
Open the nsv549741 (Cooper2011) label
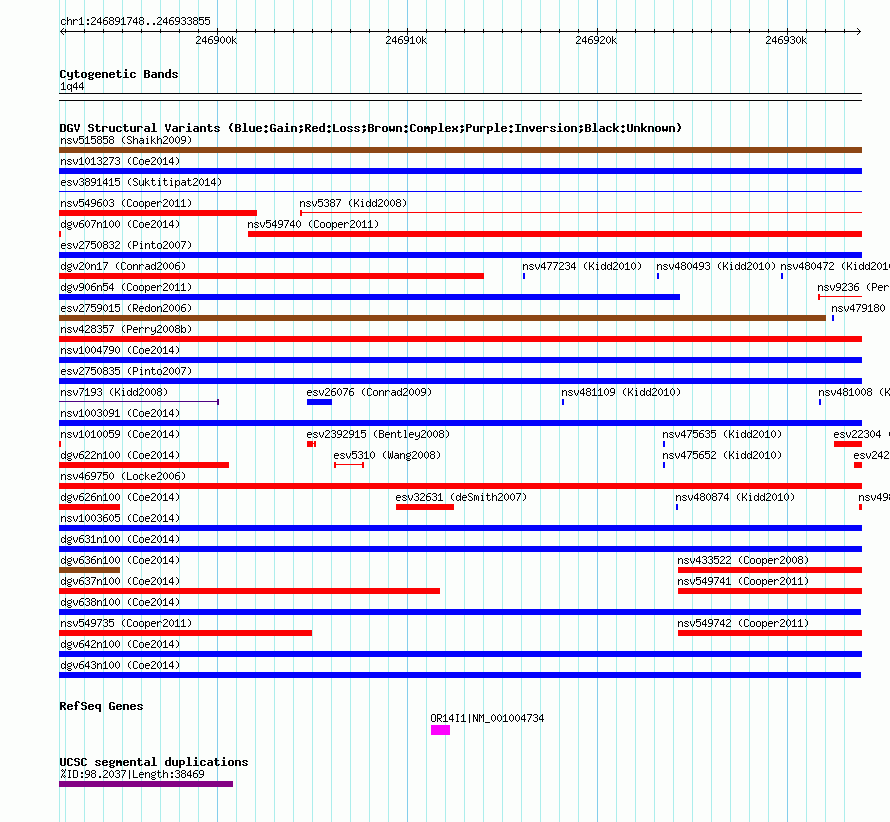[x=743, y=581]
